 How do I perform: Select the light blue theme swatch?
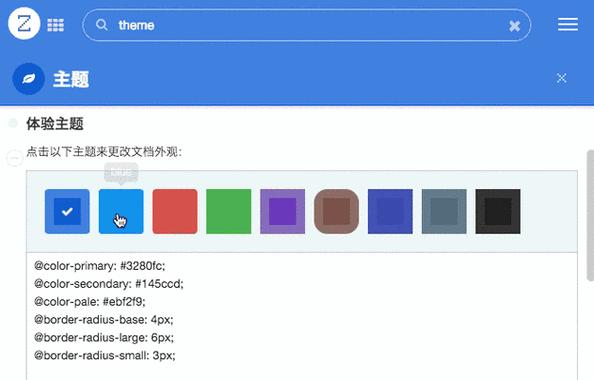point(121,211)
